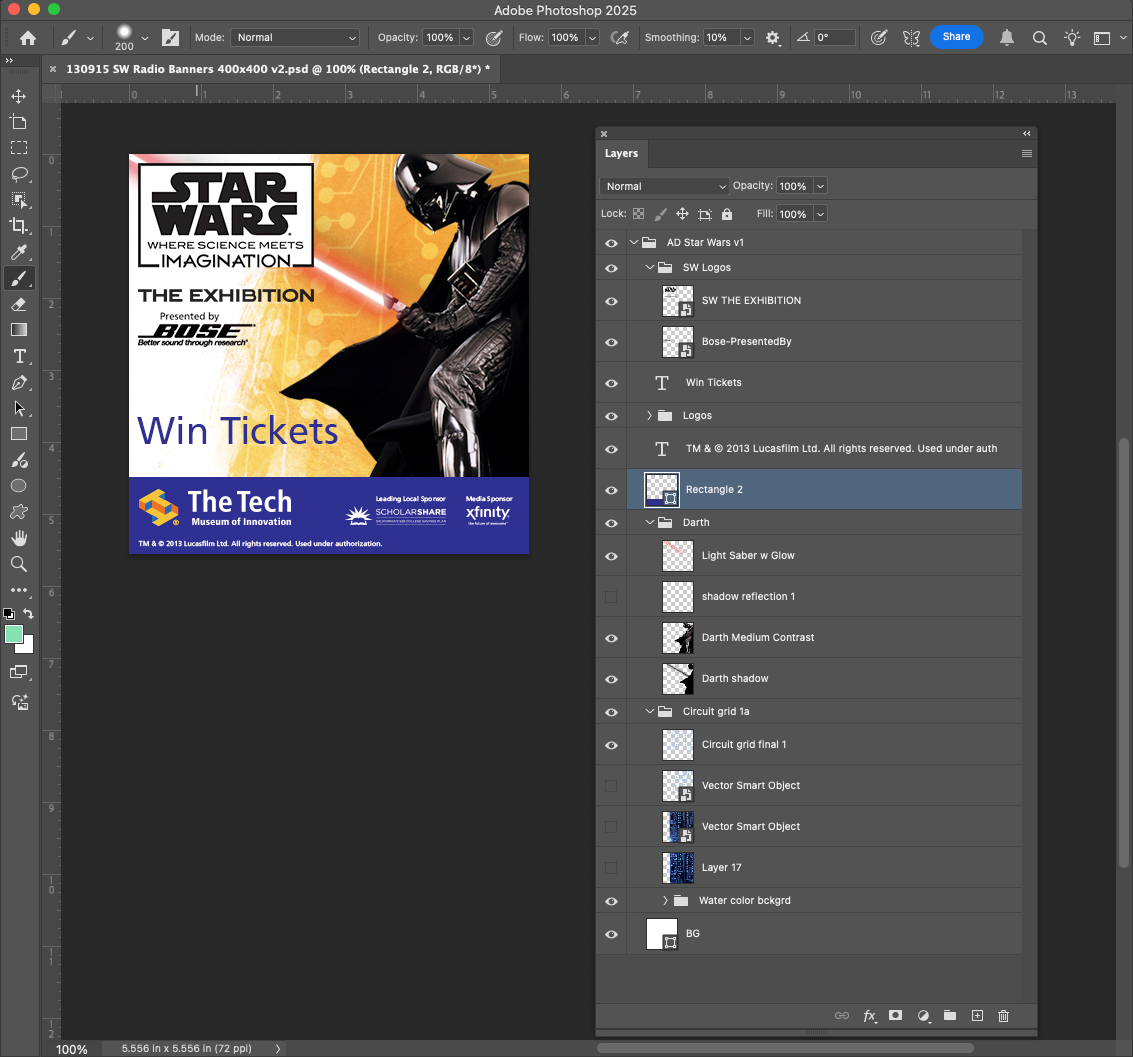
Task: Select the Zoom tool
Action: click(19, 564)
